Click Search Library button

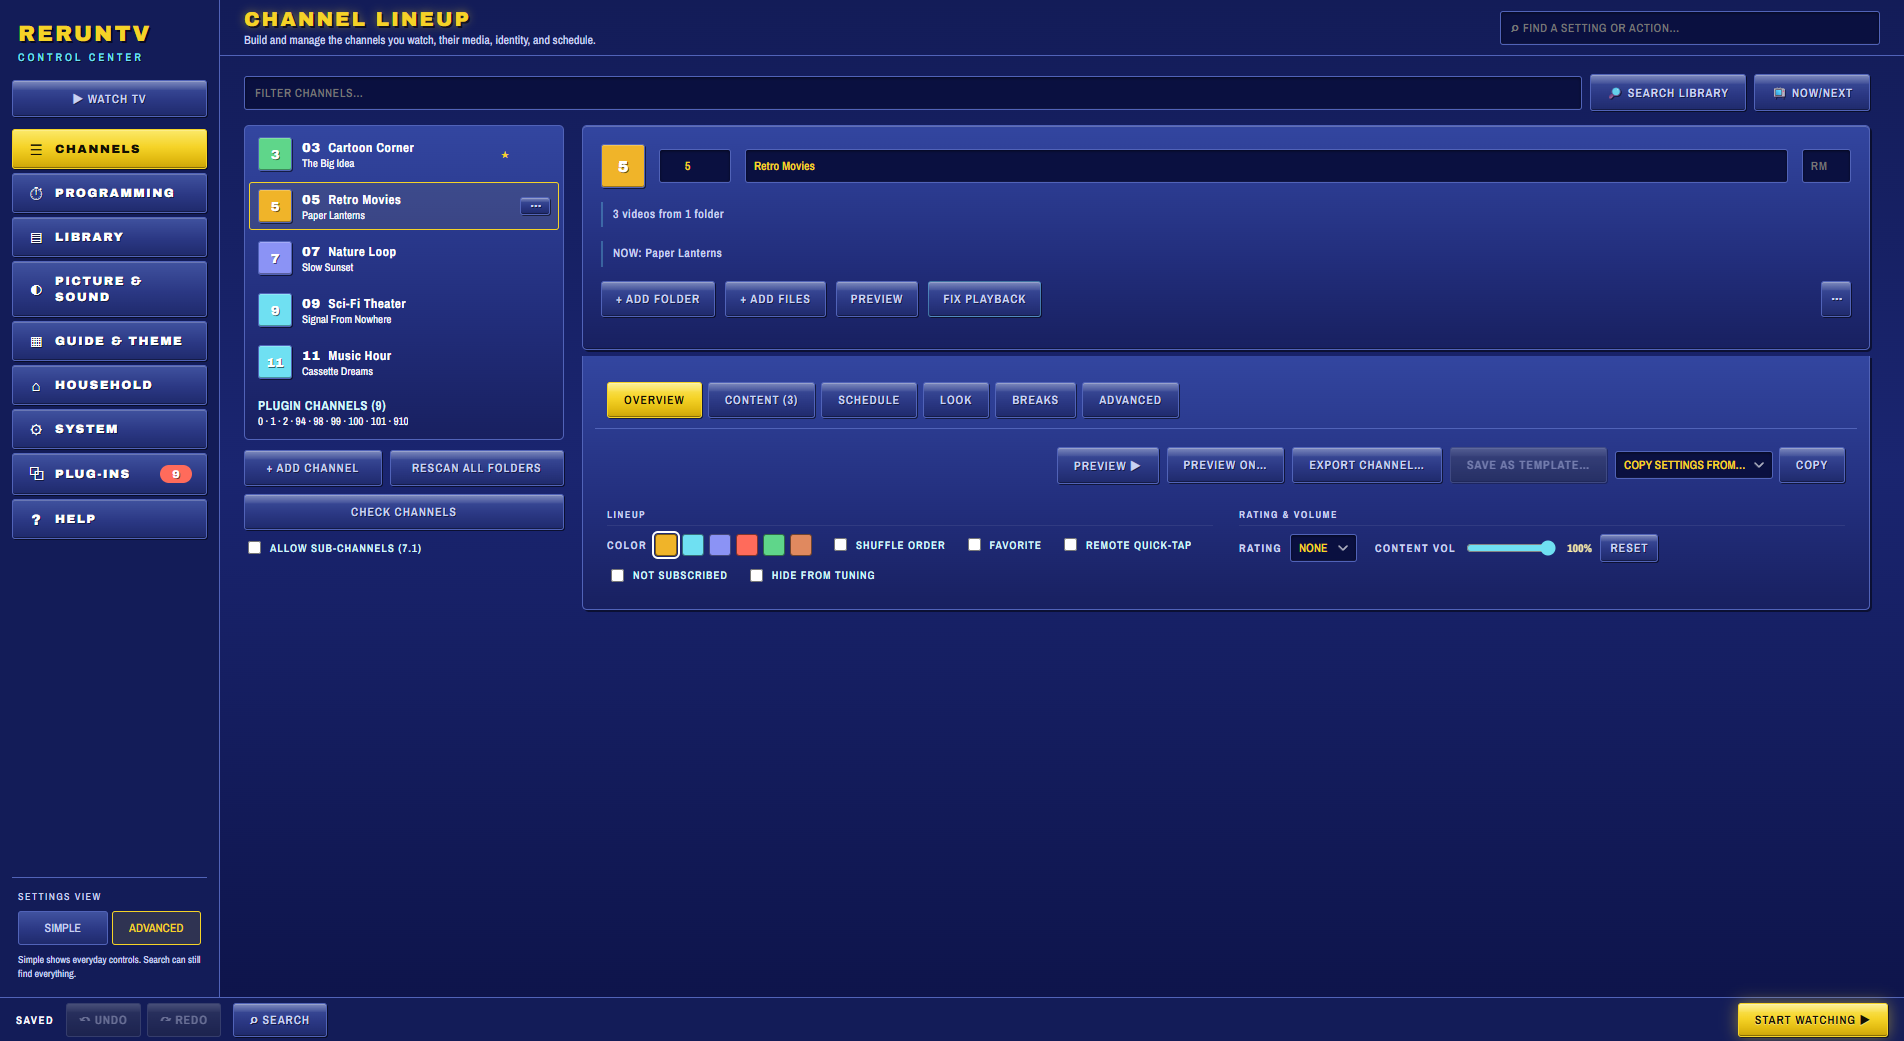(1668, 93)
